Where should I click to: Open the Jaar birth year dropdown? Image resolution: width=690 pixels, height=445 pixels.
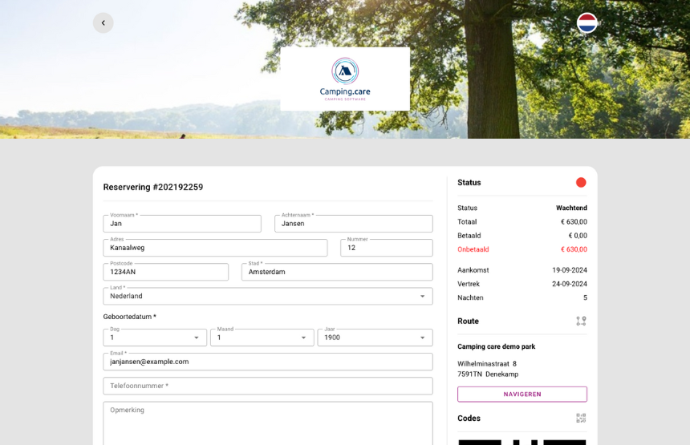coord(374,338)
